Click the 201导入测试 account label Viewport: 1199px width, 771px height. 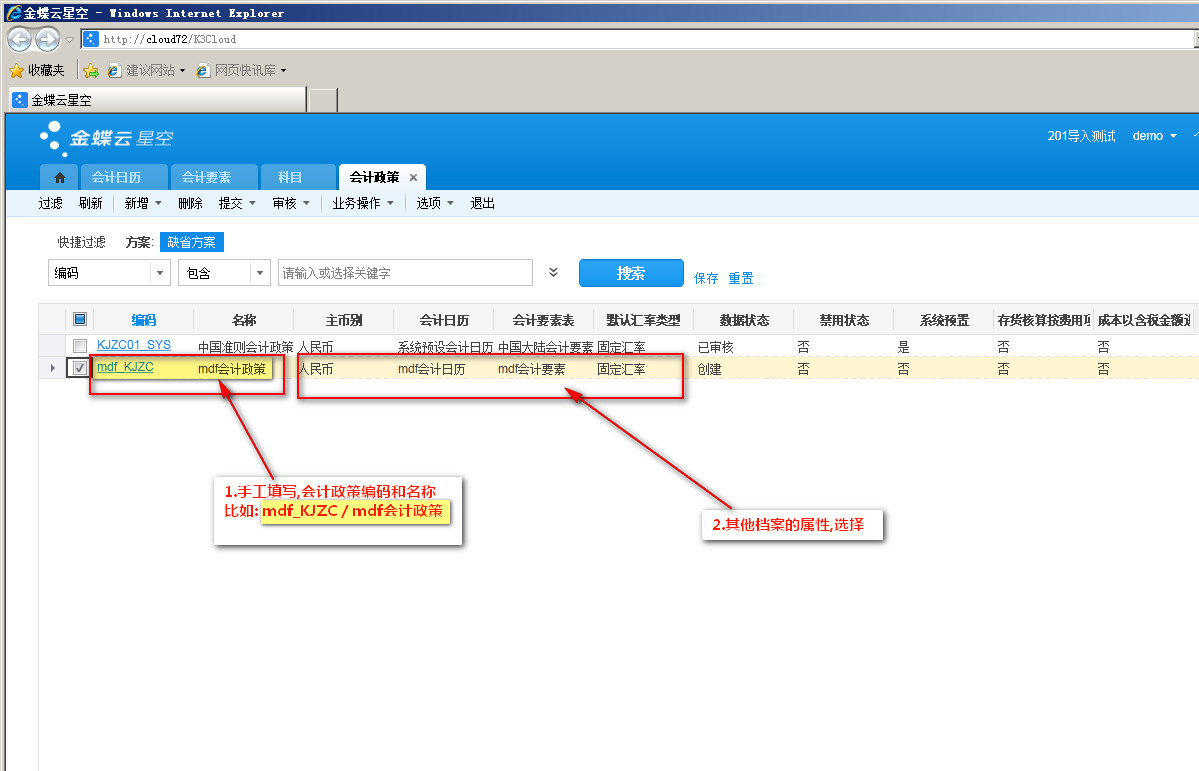coord(1081,136)
